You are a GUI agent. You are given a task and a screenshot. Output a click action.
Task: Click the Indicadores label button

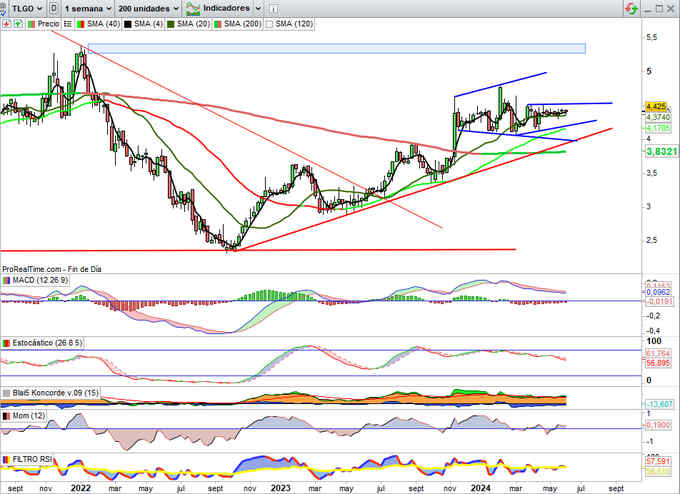click(226, 8)
